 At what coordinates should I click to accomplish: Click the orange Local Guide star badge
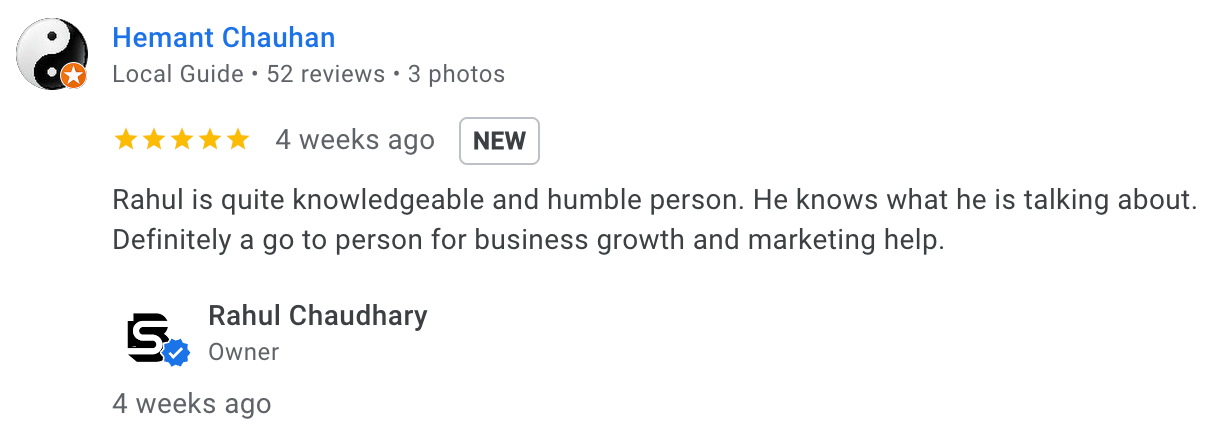73,75
